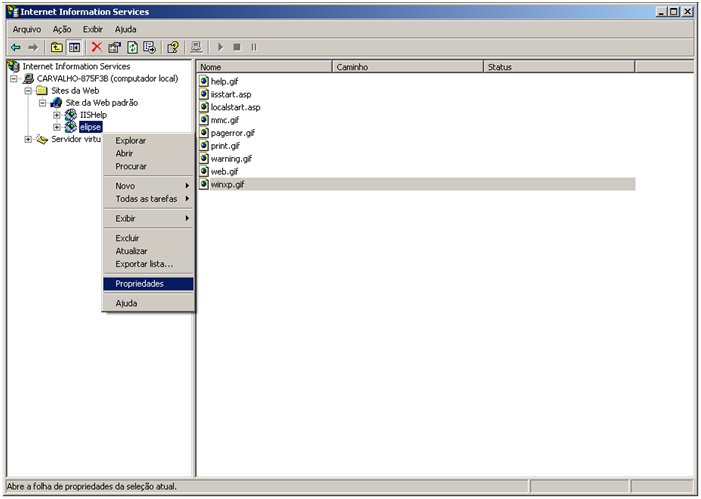The width and height of the screenshot is (701, 499).
Task: Expand the IISHelp virtual directory node
Action: (x=57, y=115)
